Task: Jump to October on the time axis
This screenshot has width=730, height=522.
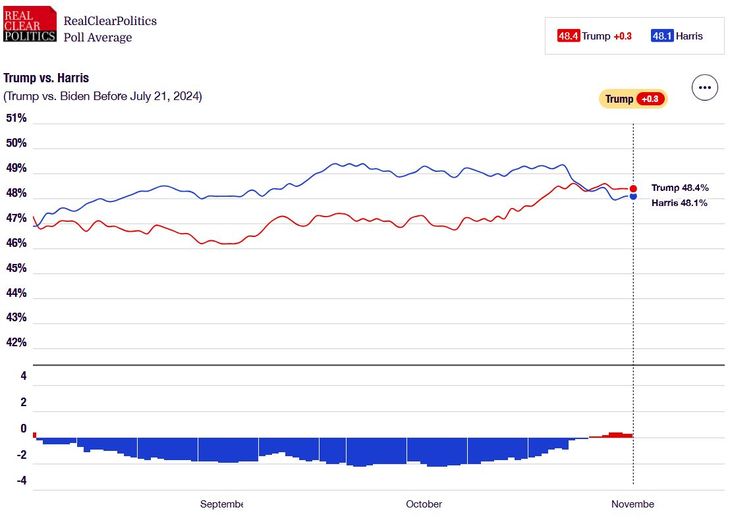Action: click(x=424, y=504)
